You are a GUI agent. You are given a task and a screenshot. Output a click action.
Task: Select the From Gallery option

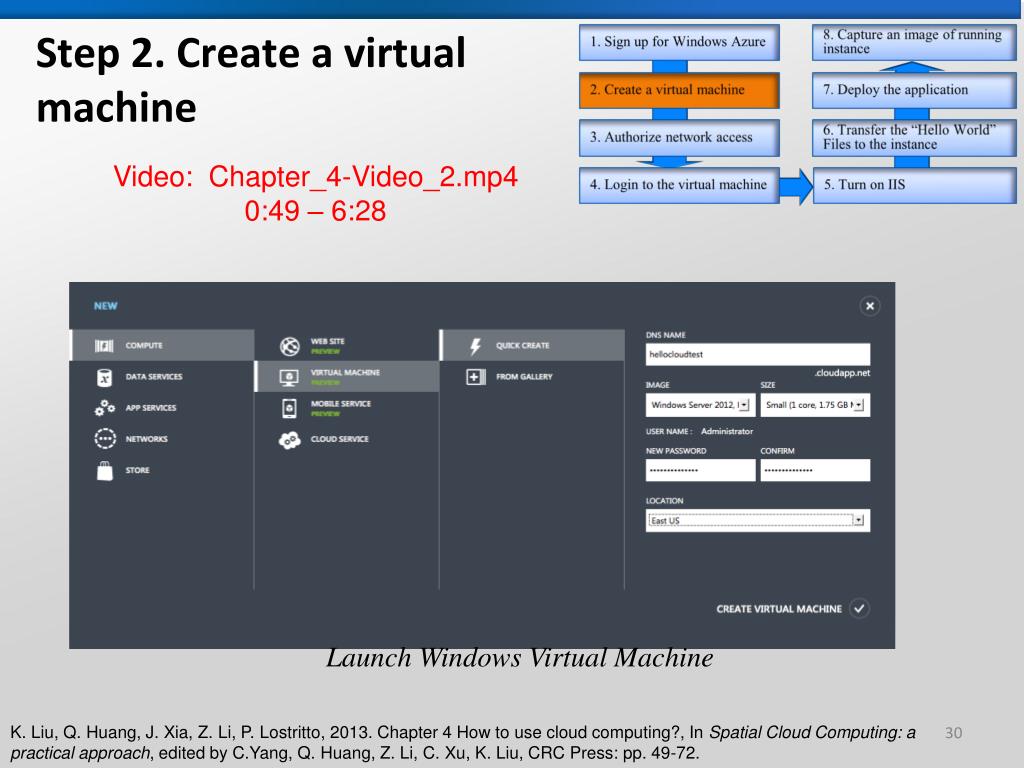[532, 377]
